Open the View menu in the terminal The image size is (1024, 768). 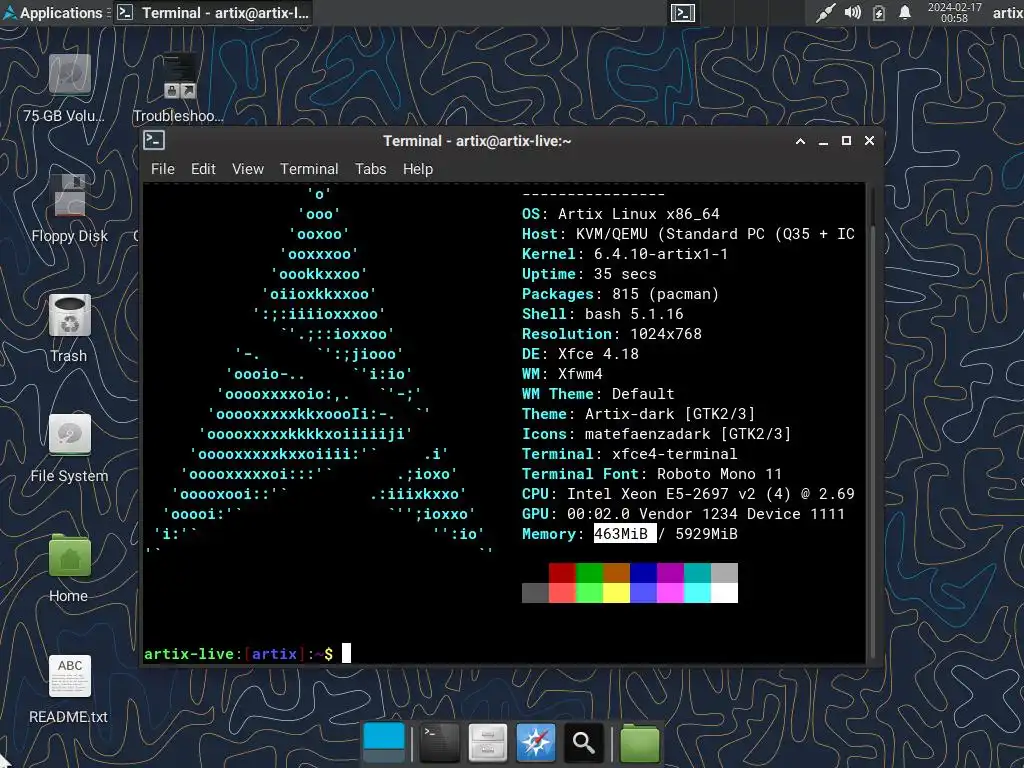tap(248, 169)
